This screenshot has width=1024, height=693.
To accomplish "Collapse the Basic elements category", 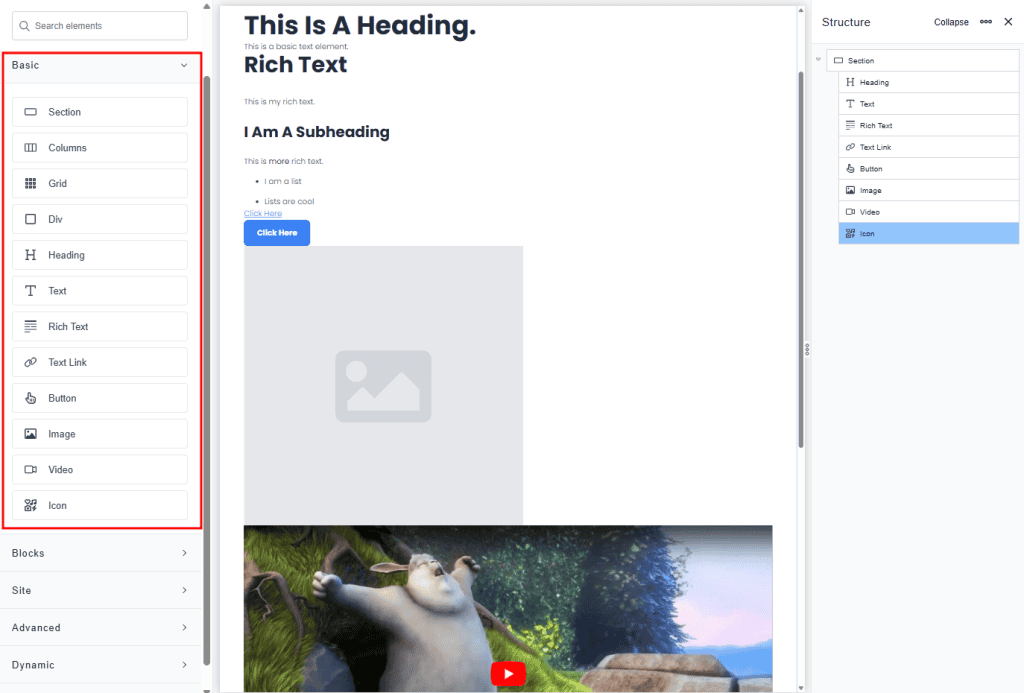I will pos(184,65).
